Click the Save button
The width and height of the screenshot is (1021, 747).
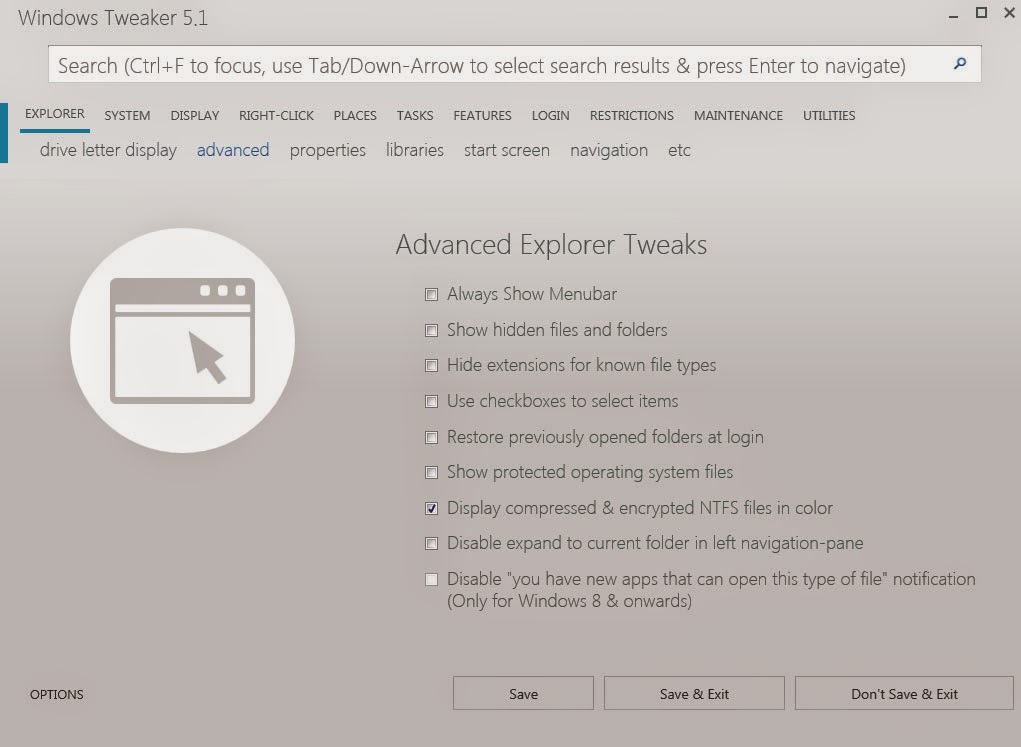click(523, 693)
